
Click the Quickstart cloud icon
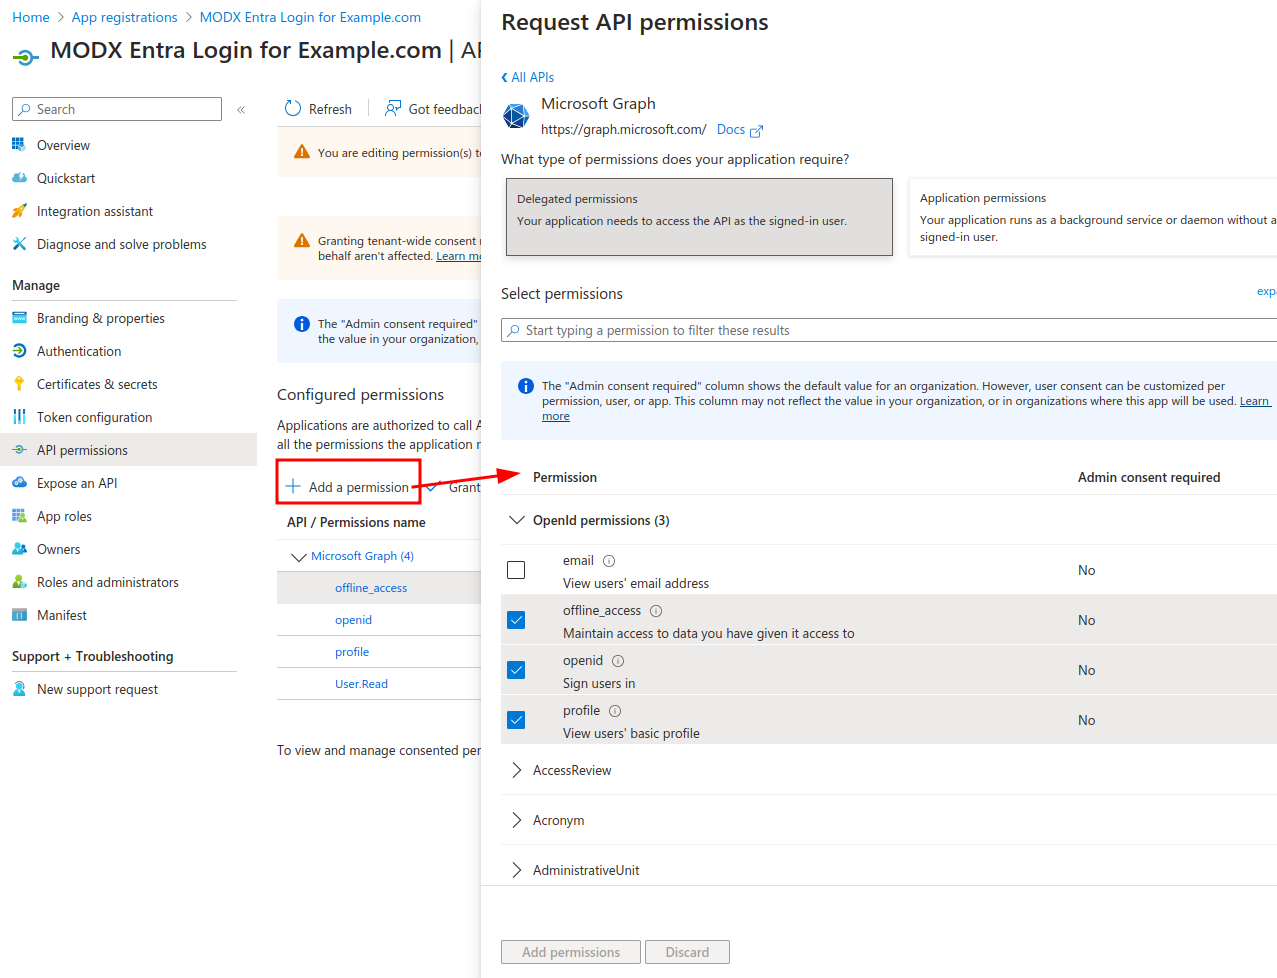pyautogui.click(x=19, y=178)
